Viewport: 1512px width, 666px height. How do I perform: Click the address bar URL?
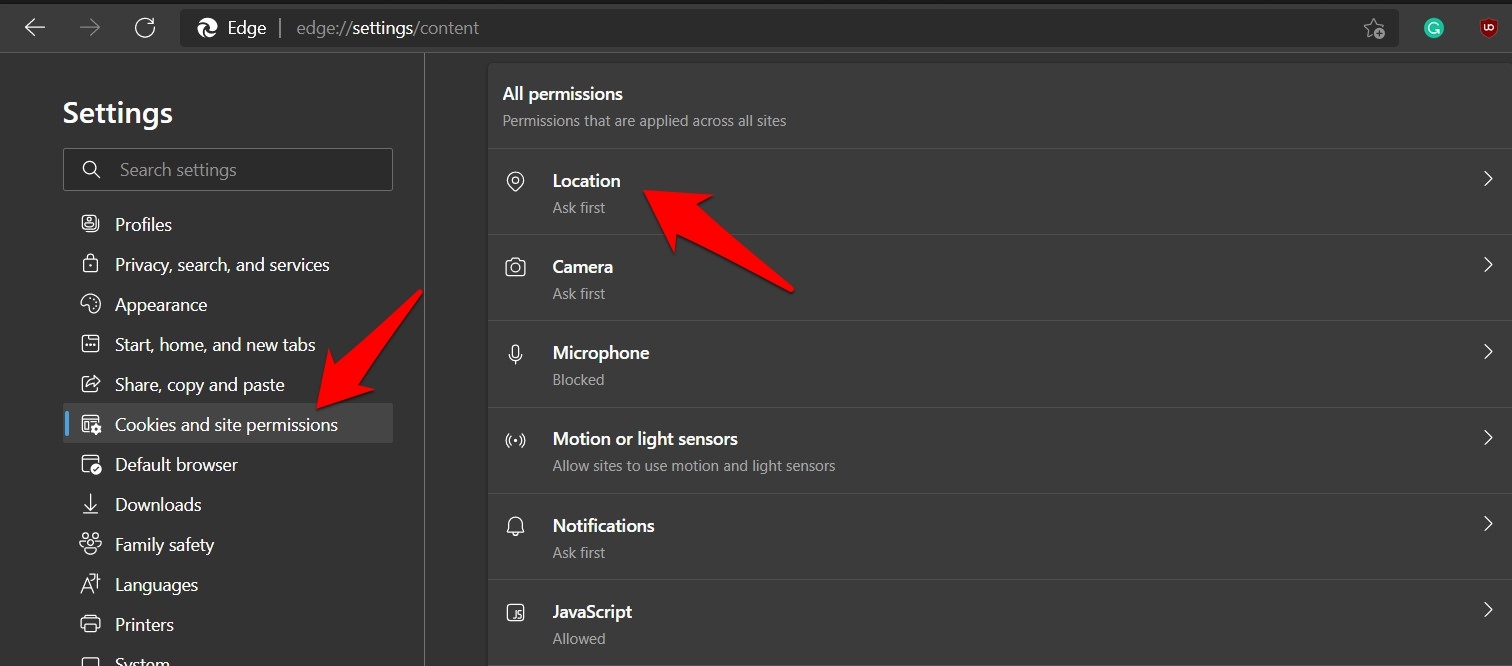(x=388, y=28)
